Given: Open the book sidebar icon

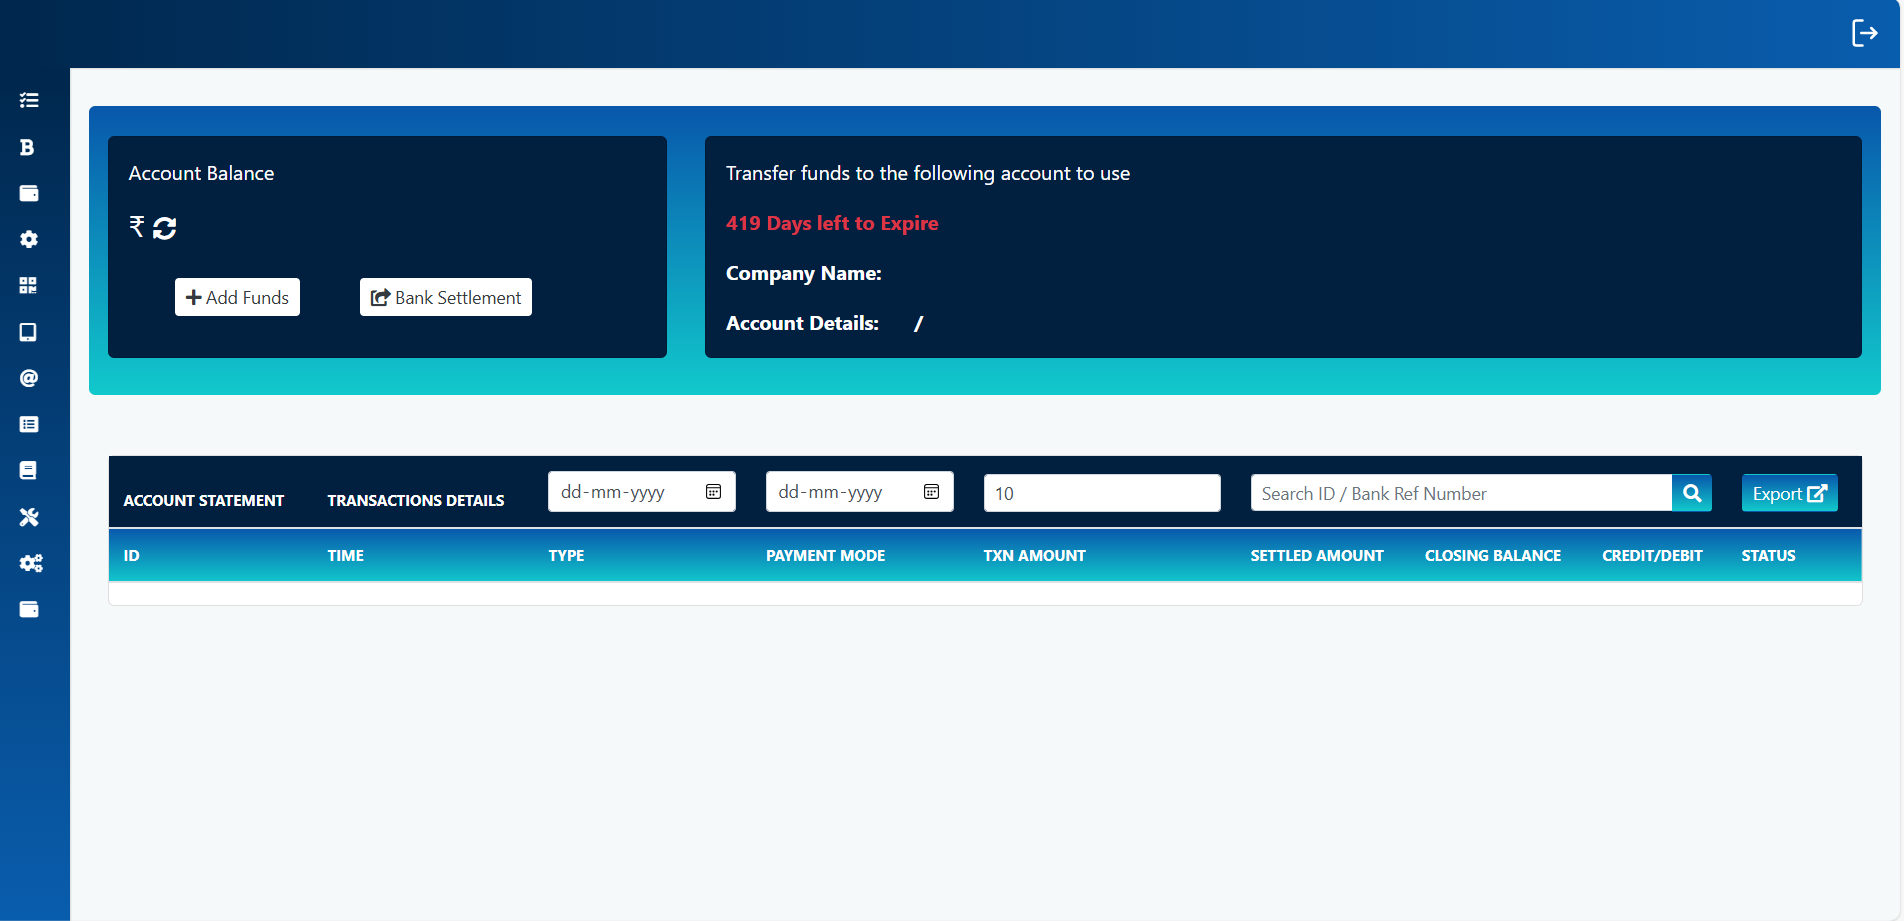Looking at the screenshot, I should [x=29, y=470].
